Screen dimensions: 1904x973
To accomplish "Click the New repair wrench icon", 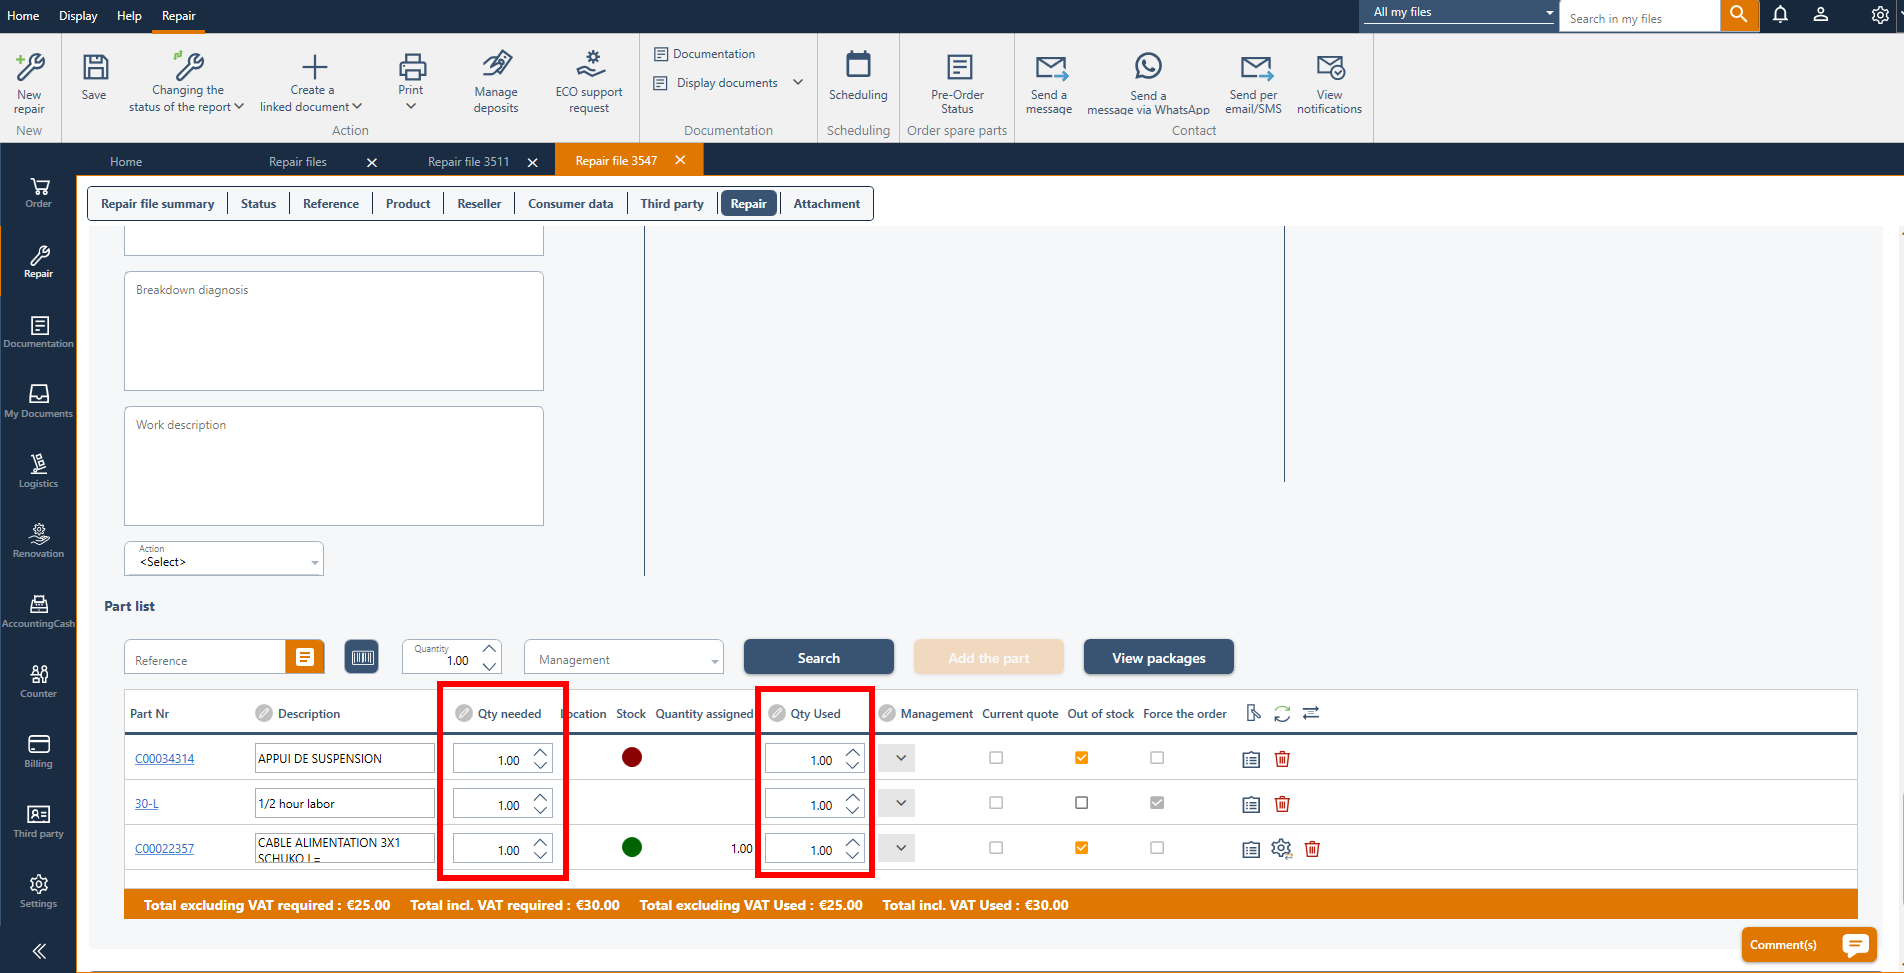I will (30, 67).
